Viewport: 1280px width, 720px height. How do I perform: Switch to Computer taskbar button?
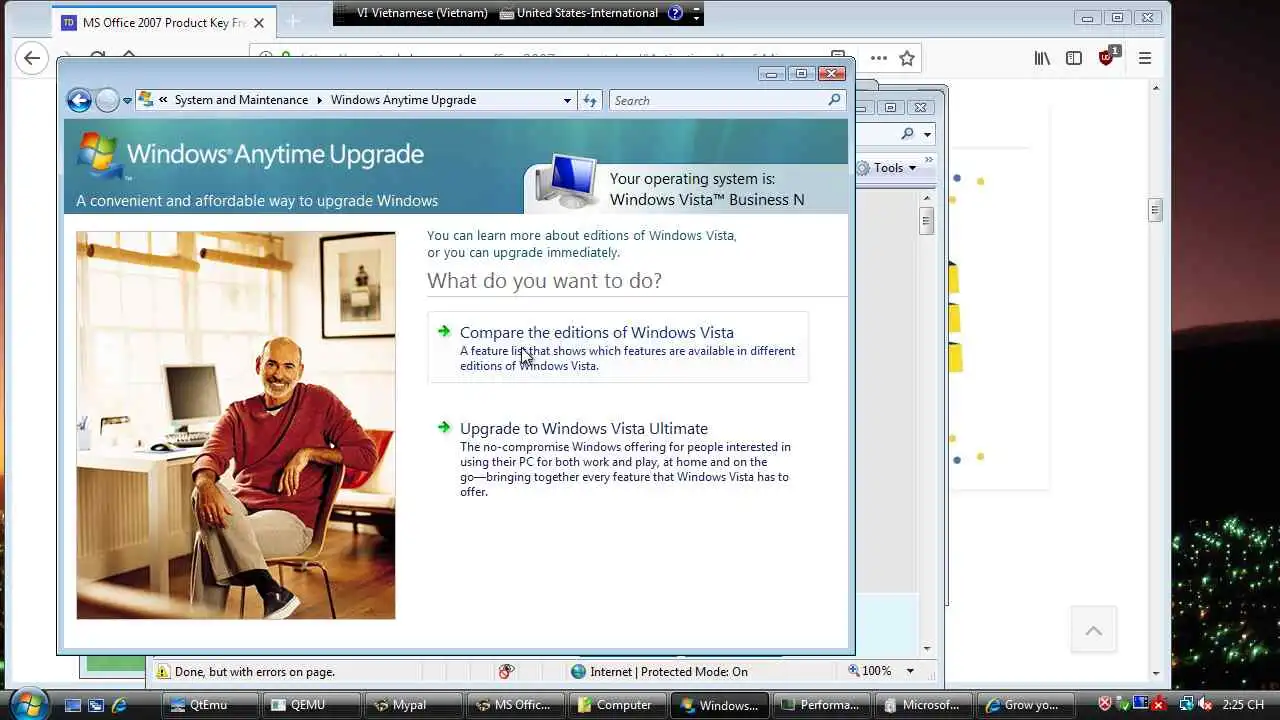pyautogui.click(x=617, y=705)
